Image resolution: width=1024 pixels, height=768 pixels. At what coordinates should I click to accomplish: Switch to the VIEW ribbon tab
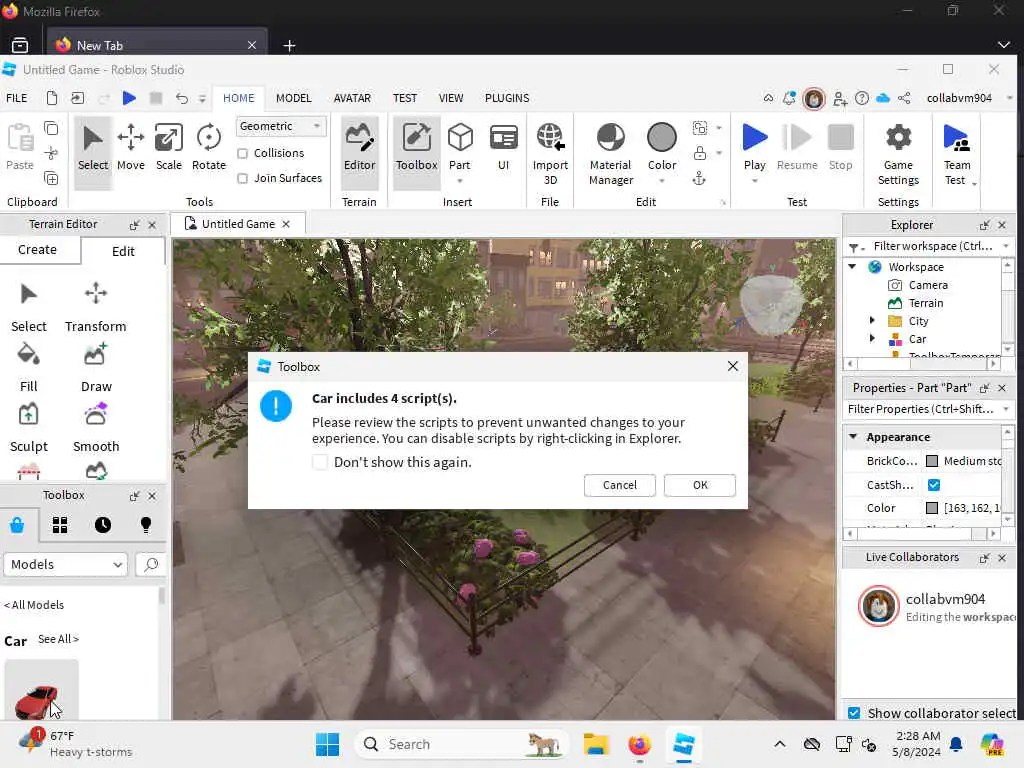tap(451, 98)
